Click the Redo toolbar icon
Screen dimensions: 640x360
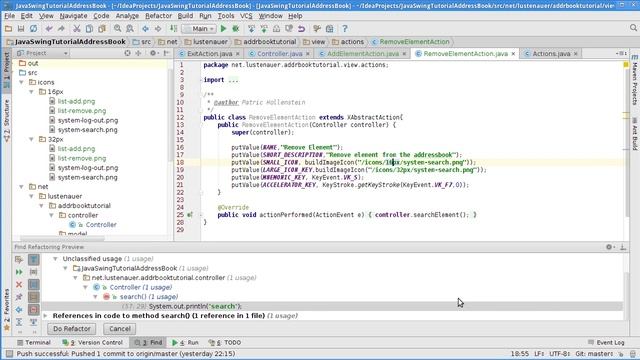coord(61,29)
